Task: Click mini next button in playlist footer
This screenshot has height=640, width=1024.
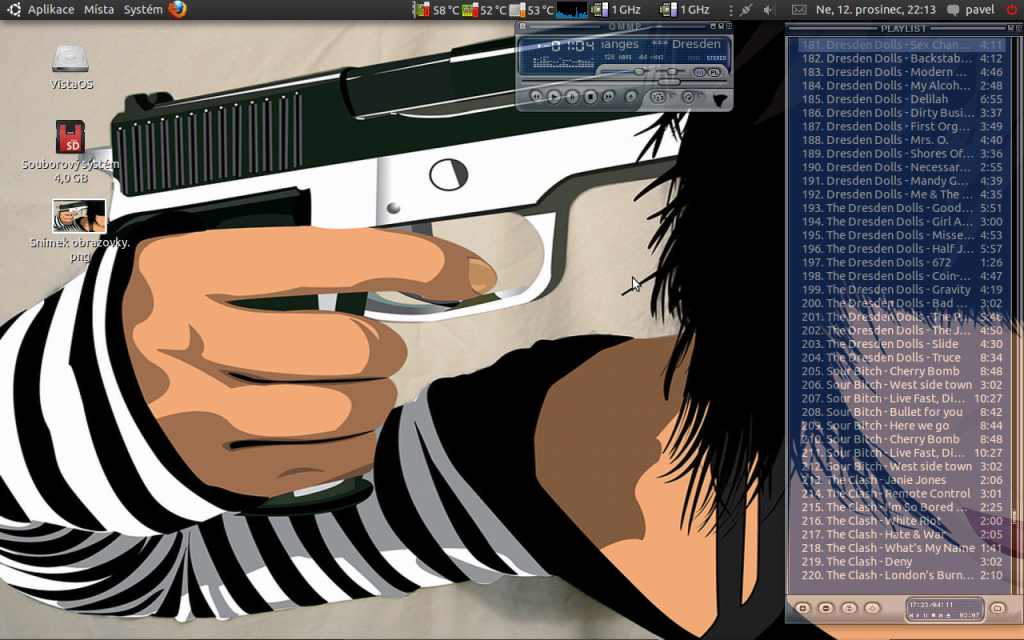Action: pos(941,616)
